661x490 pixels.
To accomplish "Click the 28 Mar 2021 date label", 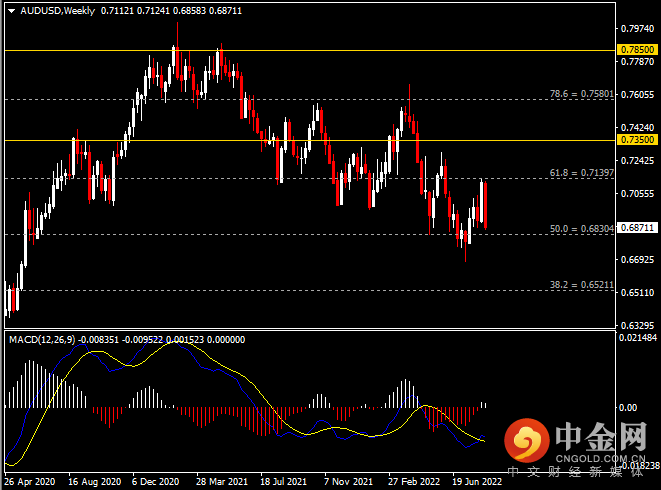I will (222, 482).
